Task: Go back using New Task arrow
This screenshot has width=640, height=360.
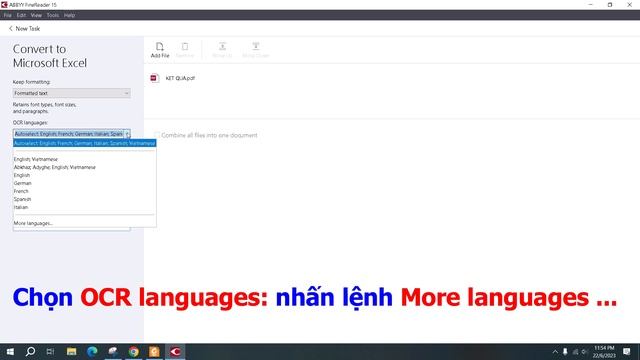Action: [11, 29]
